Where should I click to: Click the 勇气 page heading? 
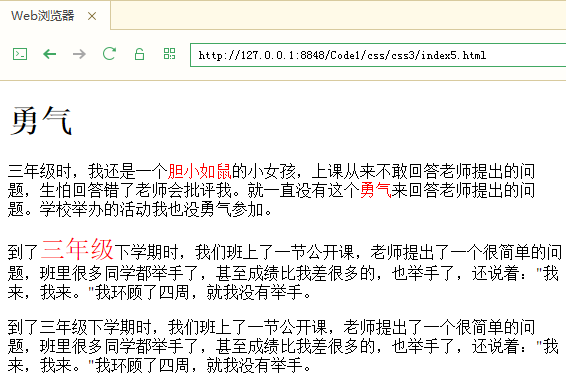41,121
